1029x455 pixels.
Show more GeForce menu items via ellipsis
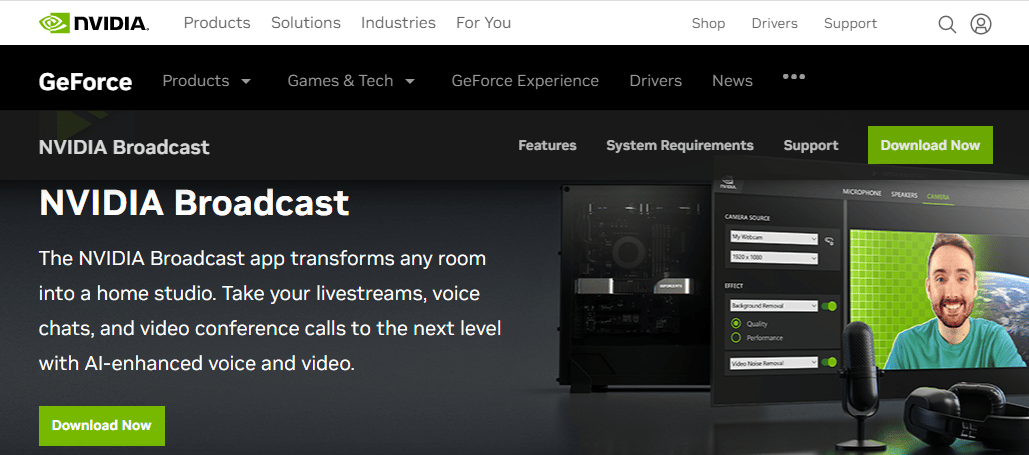point(793,77)
